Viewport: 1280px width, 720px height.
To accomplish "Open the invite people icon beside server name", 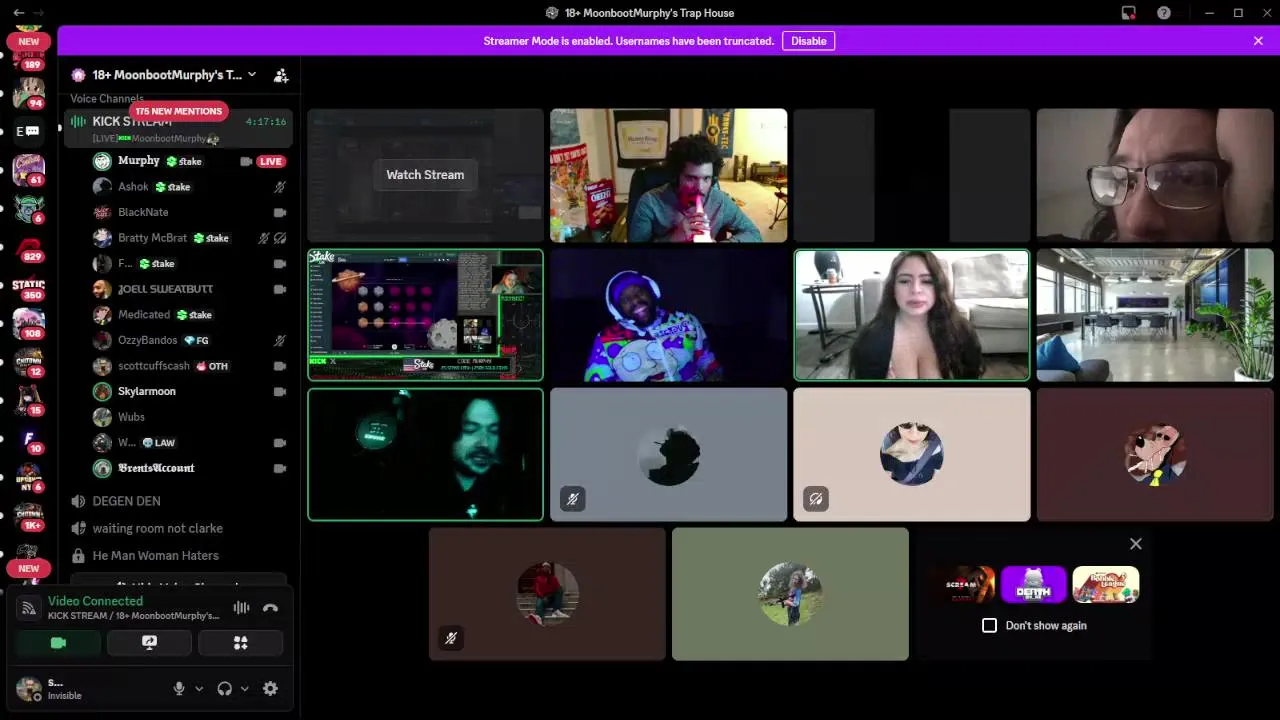I will 281,75.
